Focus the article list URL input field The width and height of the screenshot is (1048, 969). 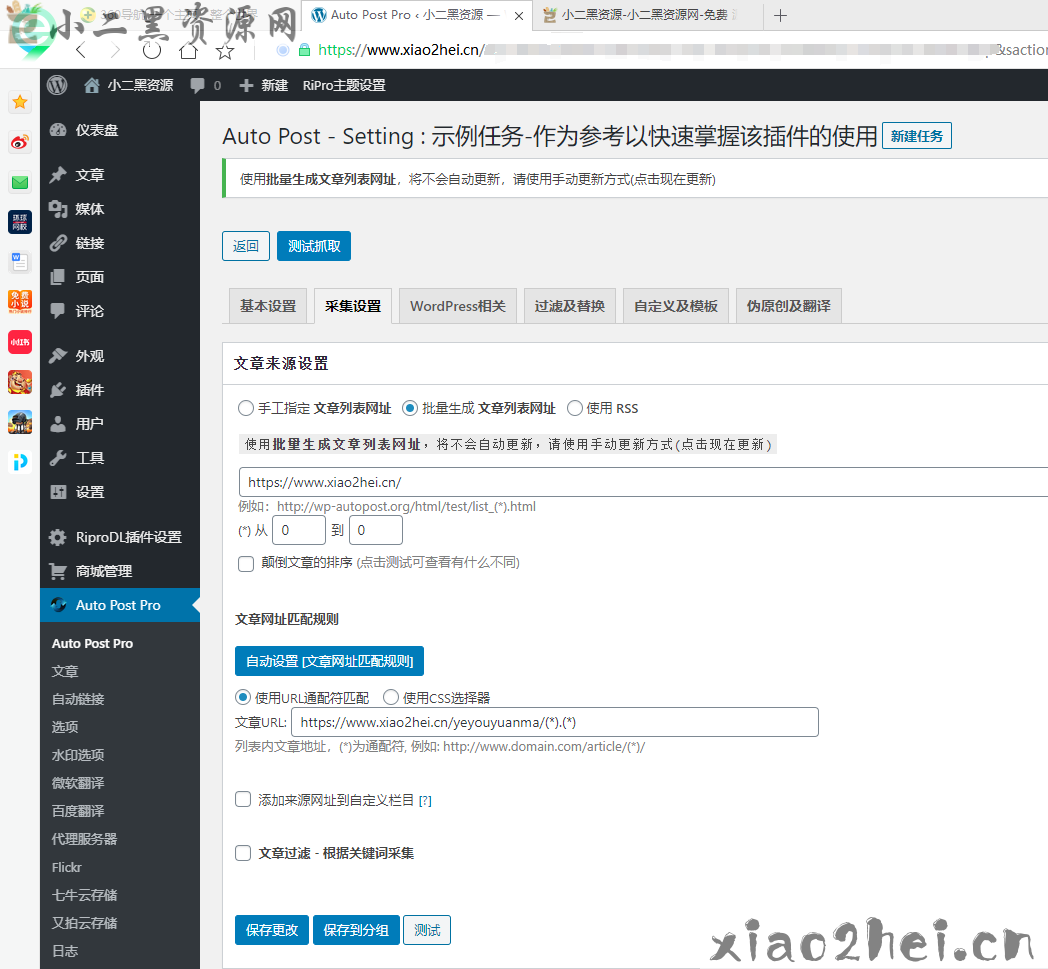click(643, 482)
